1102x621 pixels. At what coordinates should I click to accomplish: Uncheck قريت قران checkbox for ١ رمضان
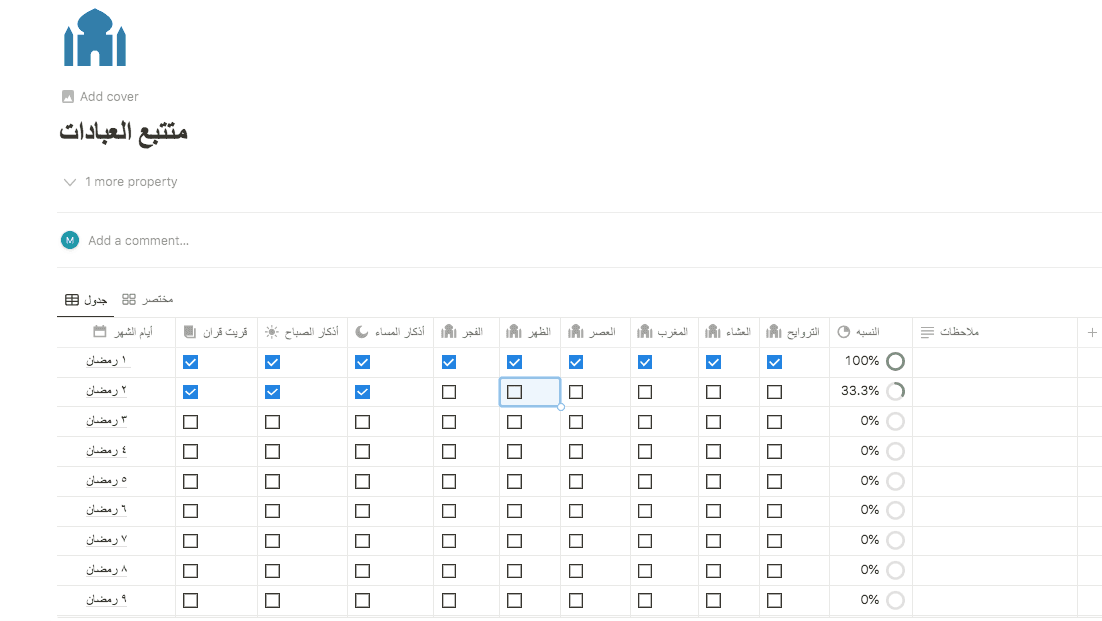pyautogui.click(x=191, y=362)
